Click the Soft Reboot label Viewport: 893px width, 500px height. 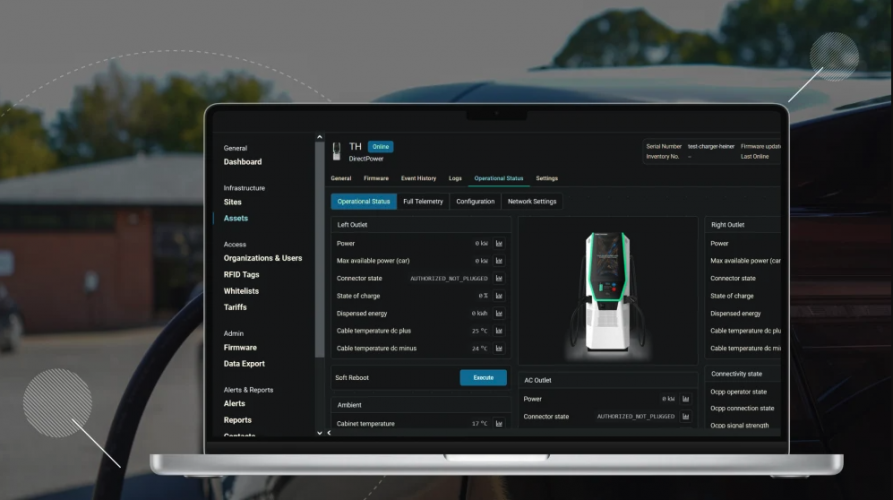tap(352, 378)
